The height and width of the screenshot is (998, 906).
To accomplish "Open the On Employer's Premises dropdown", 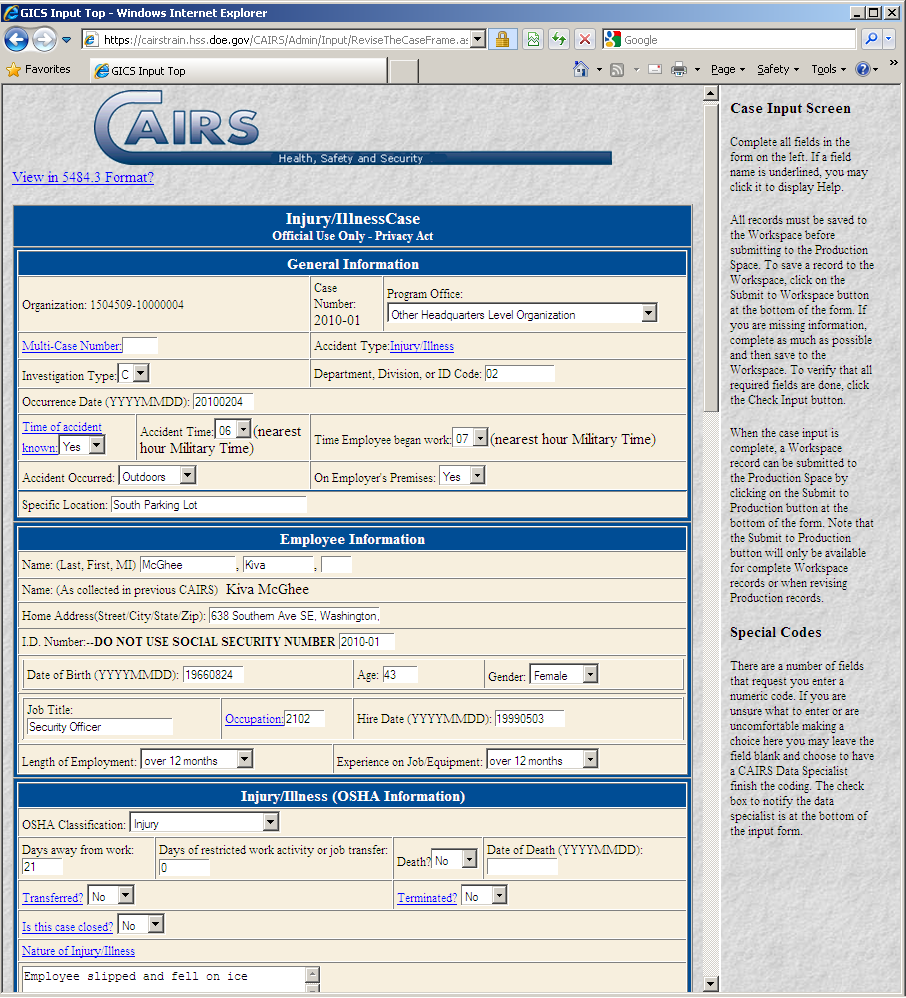I will tap(478, 475).
